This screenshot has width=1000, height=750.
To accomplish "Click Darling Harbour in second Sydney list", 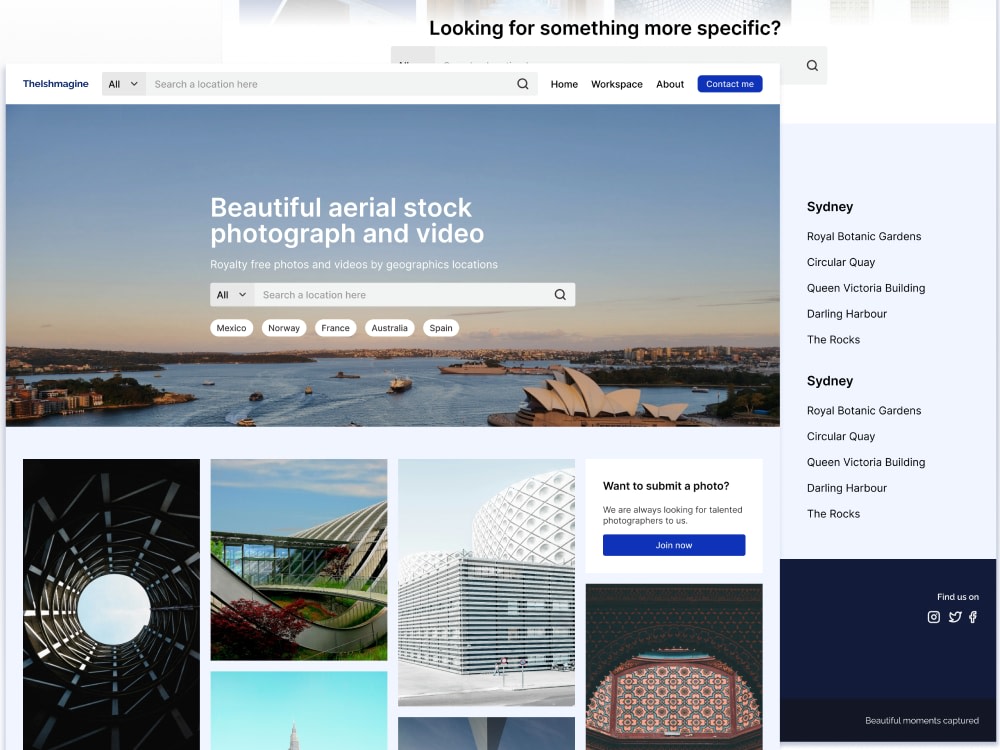I will (x=846, y=488).
